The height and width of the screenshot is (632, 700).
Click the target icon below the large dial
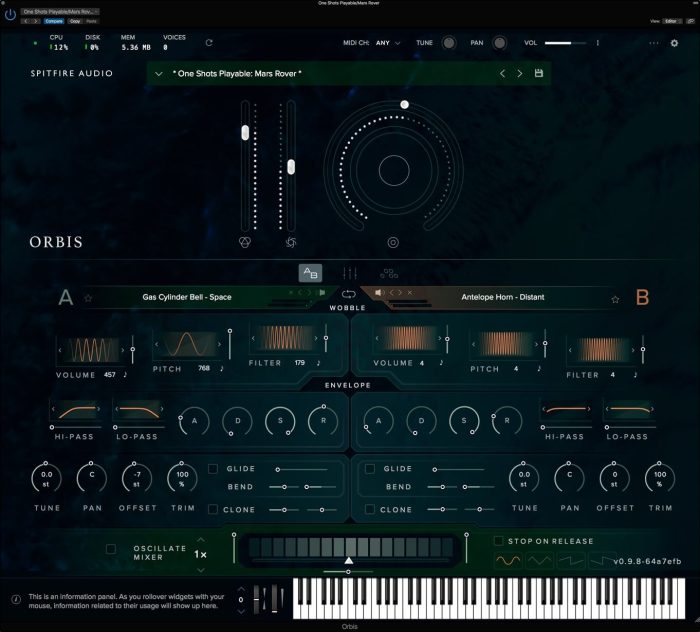393,242
